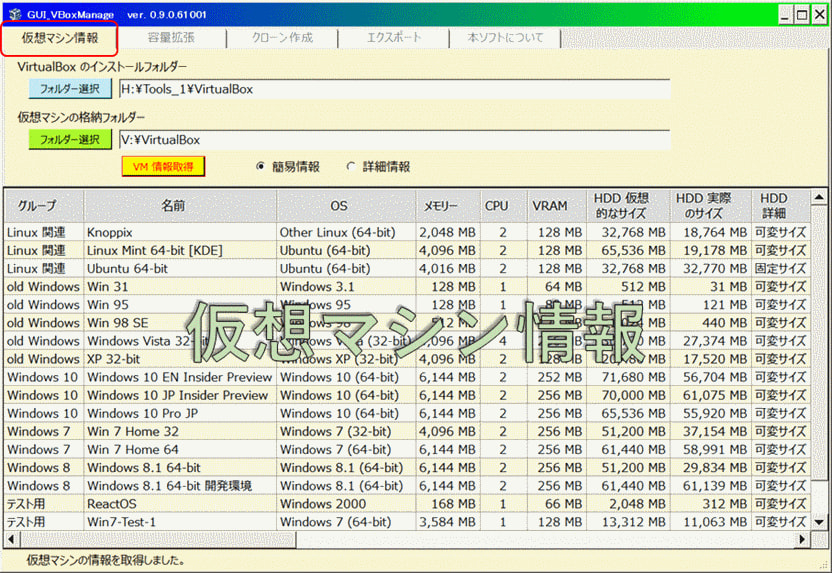This screenshot has height=573, width=832.
Task: Select the Windows 10 Pro JP cell
Action: pos(180,413)
